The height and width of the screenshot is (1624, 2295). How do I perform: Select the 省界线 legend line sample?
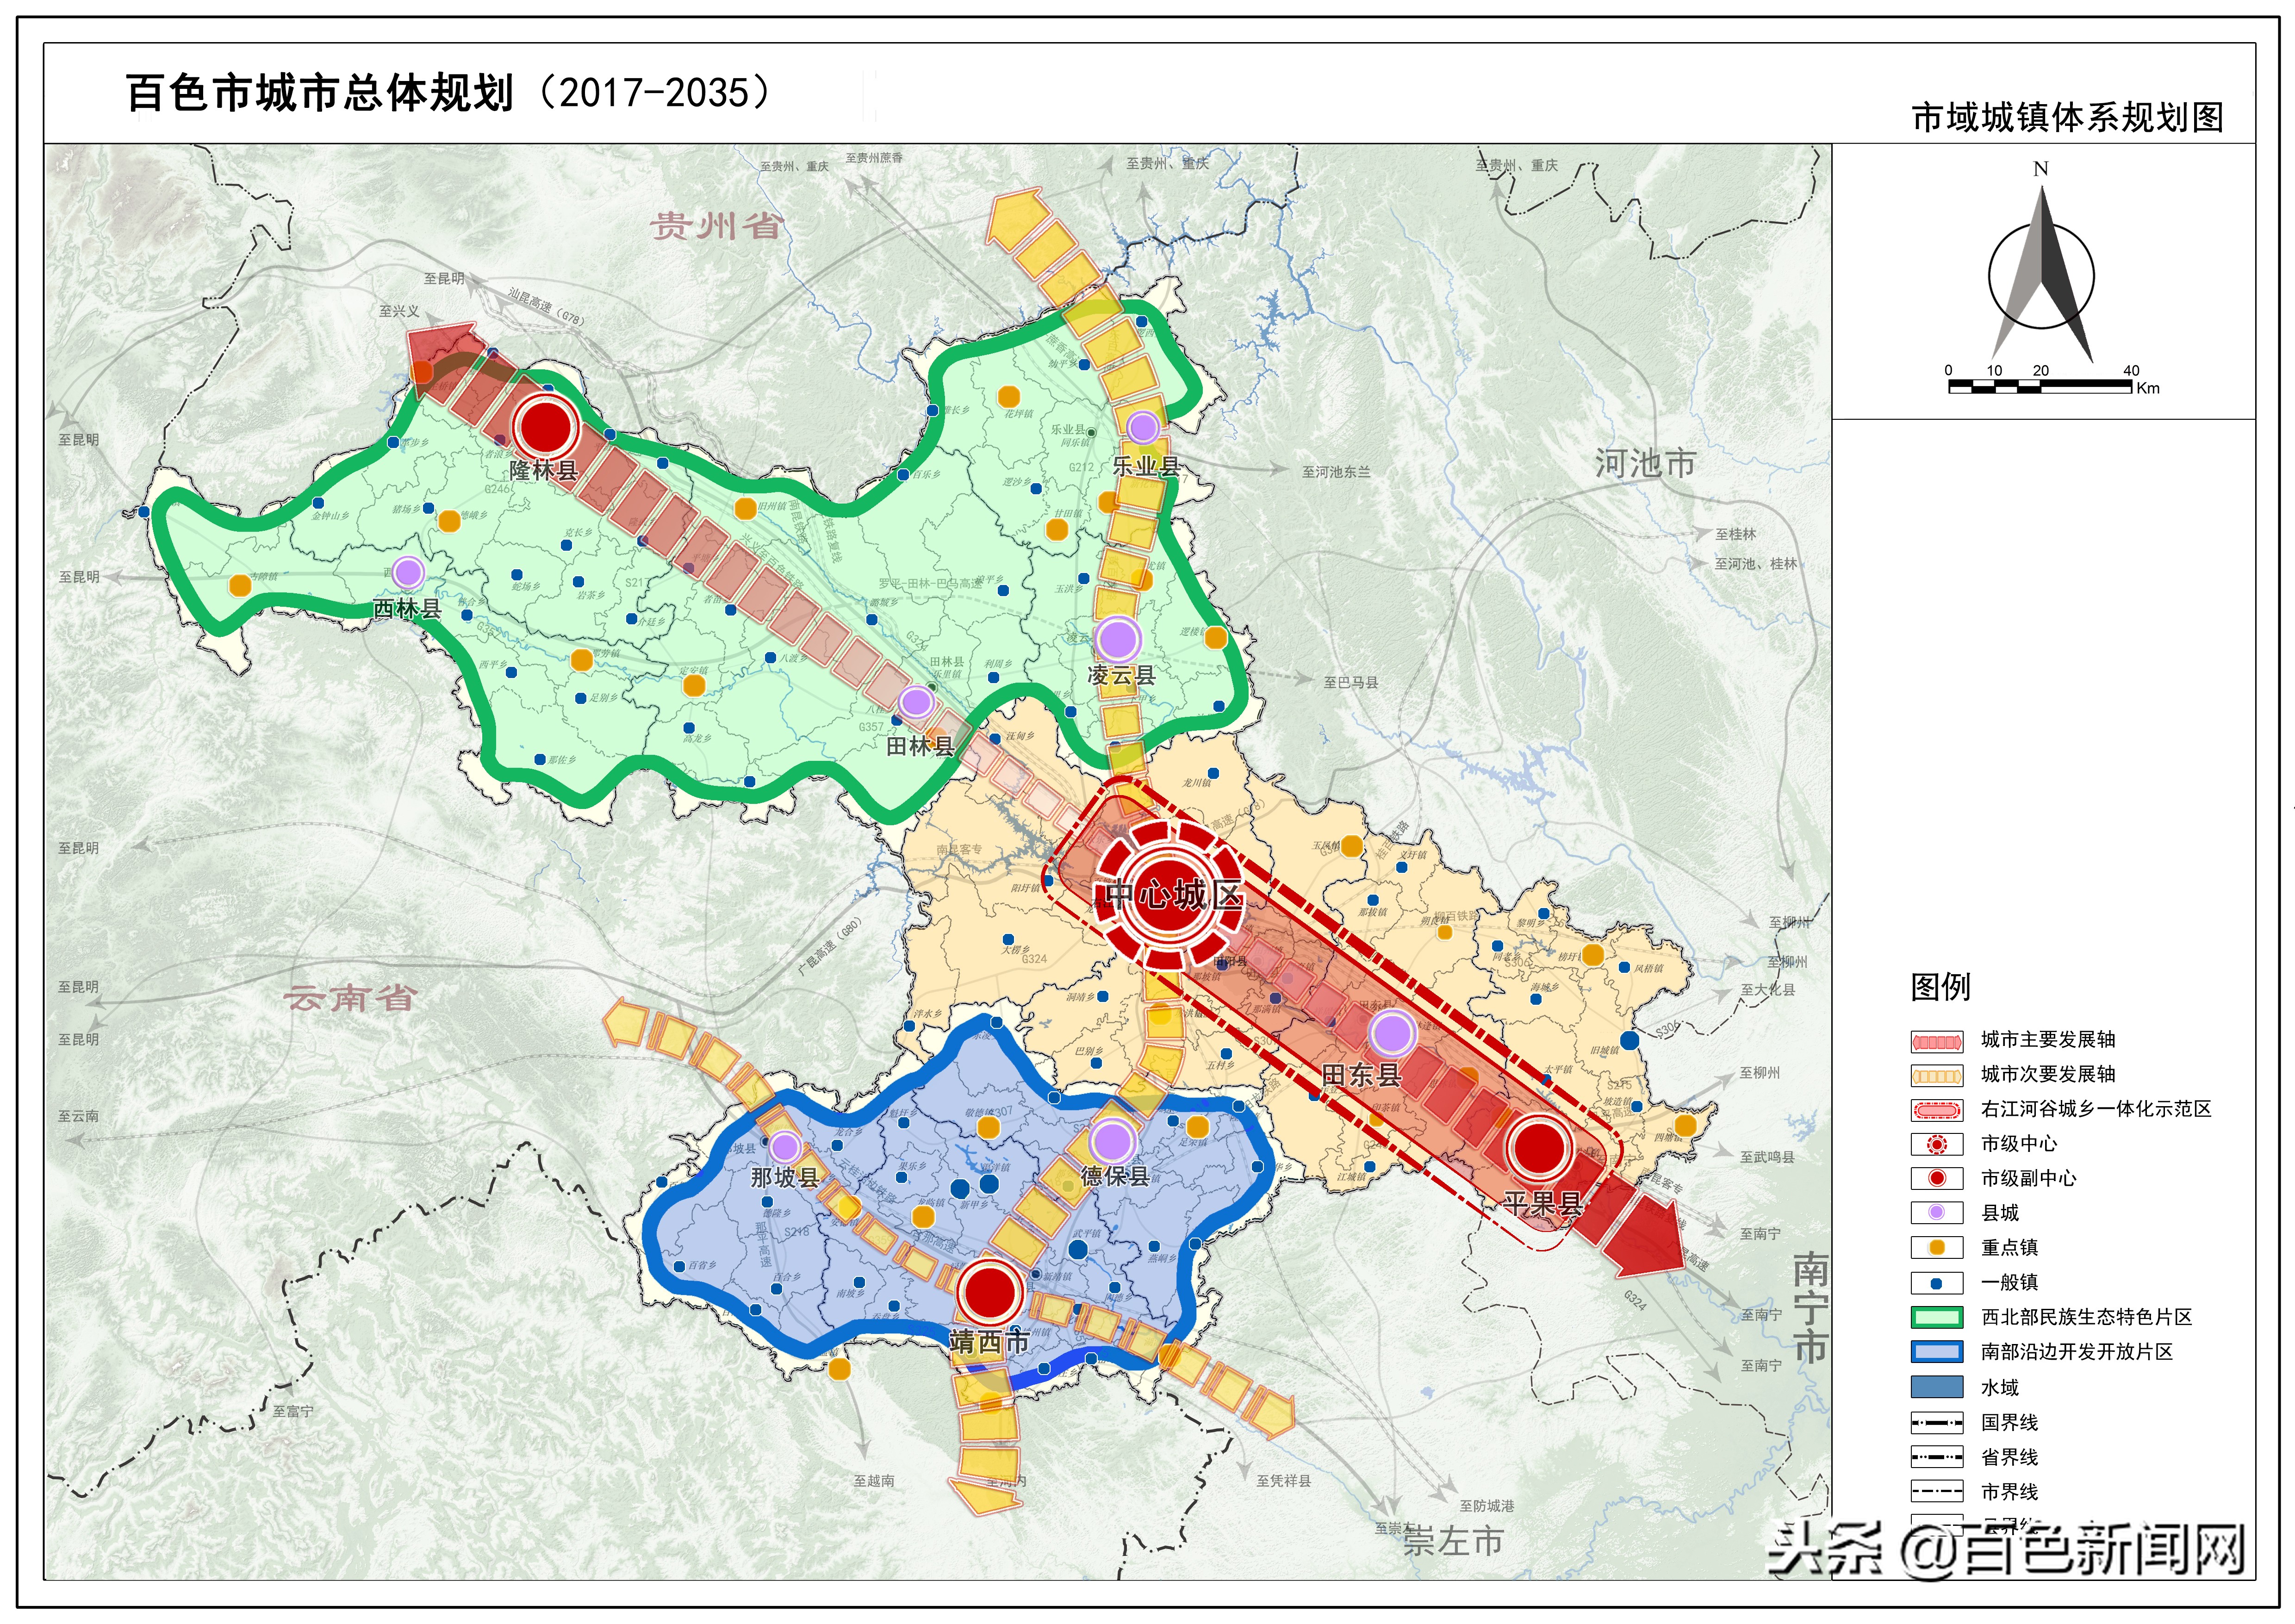click(x=1937, y=1457)
